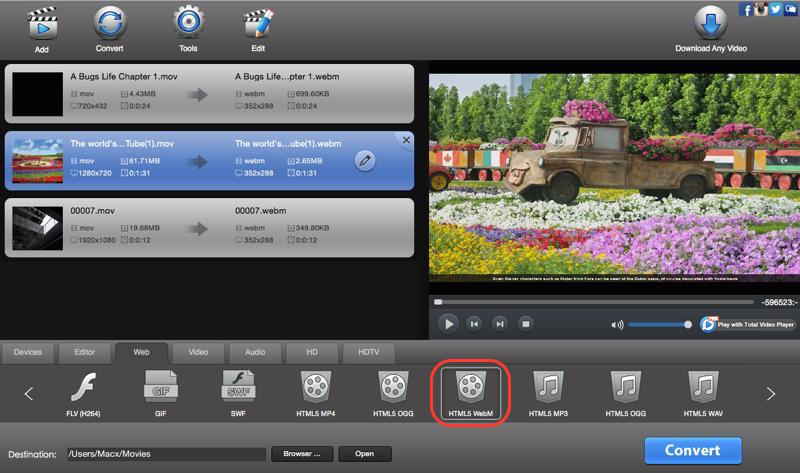Select the 00007.mov thumbnail
800x473 pixels.
(x=37, y=228)
